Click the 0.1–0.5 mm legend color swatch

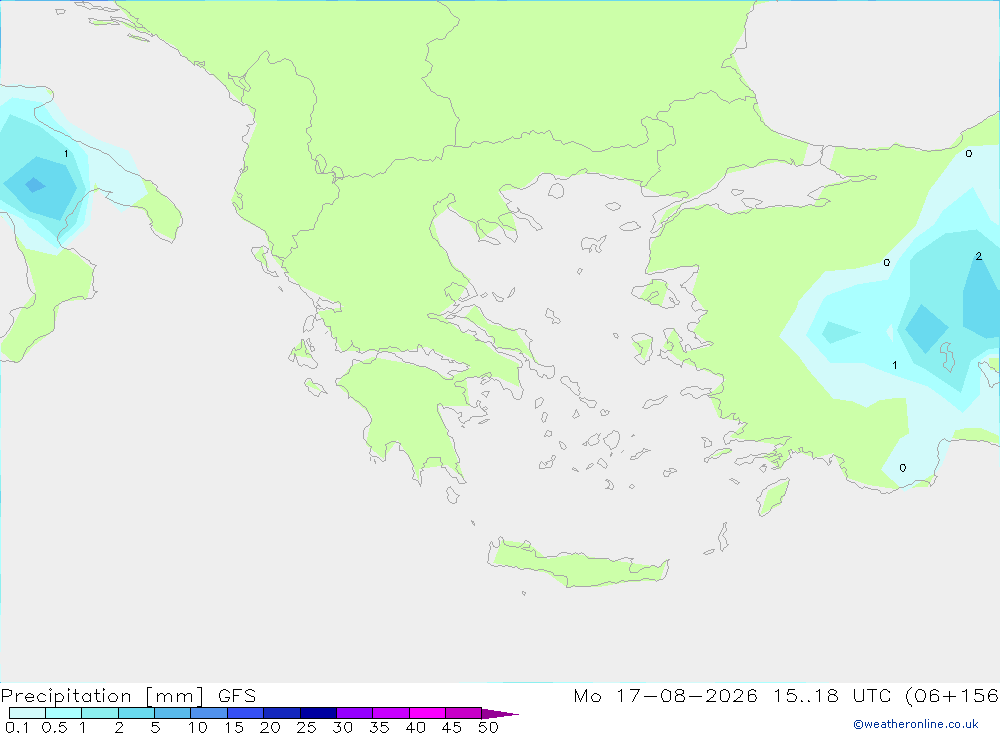pos(27,713)
